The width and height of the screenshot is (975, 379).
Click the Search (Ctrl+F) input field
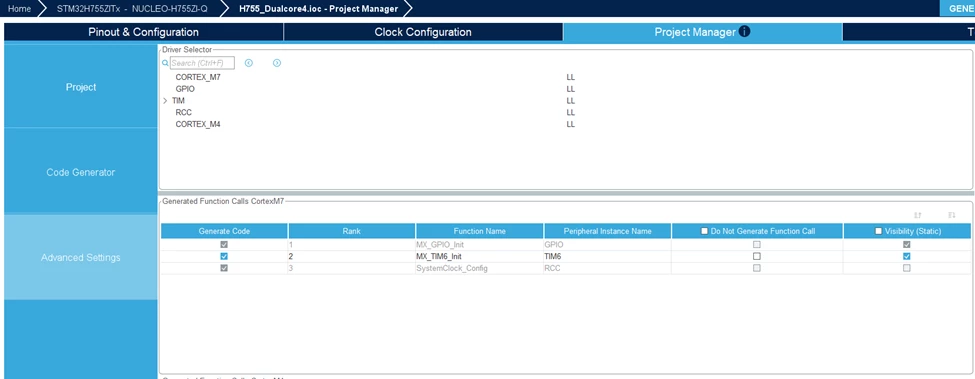(202, 63)
